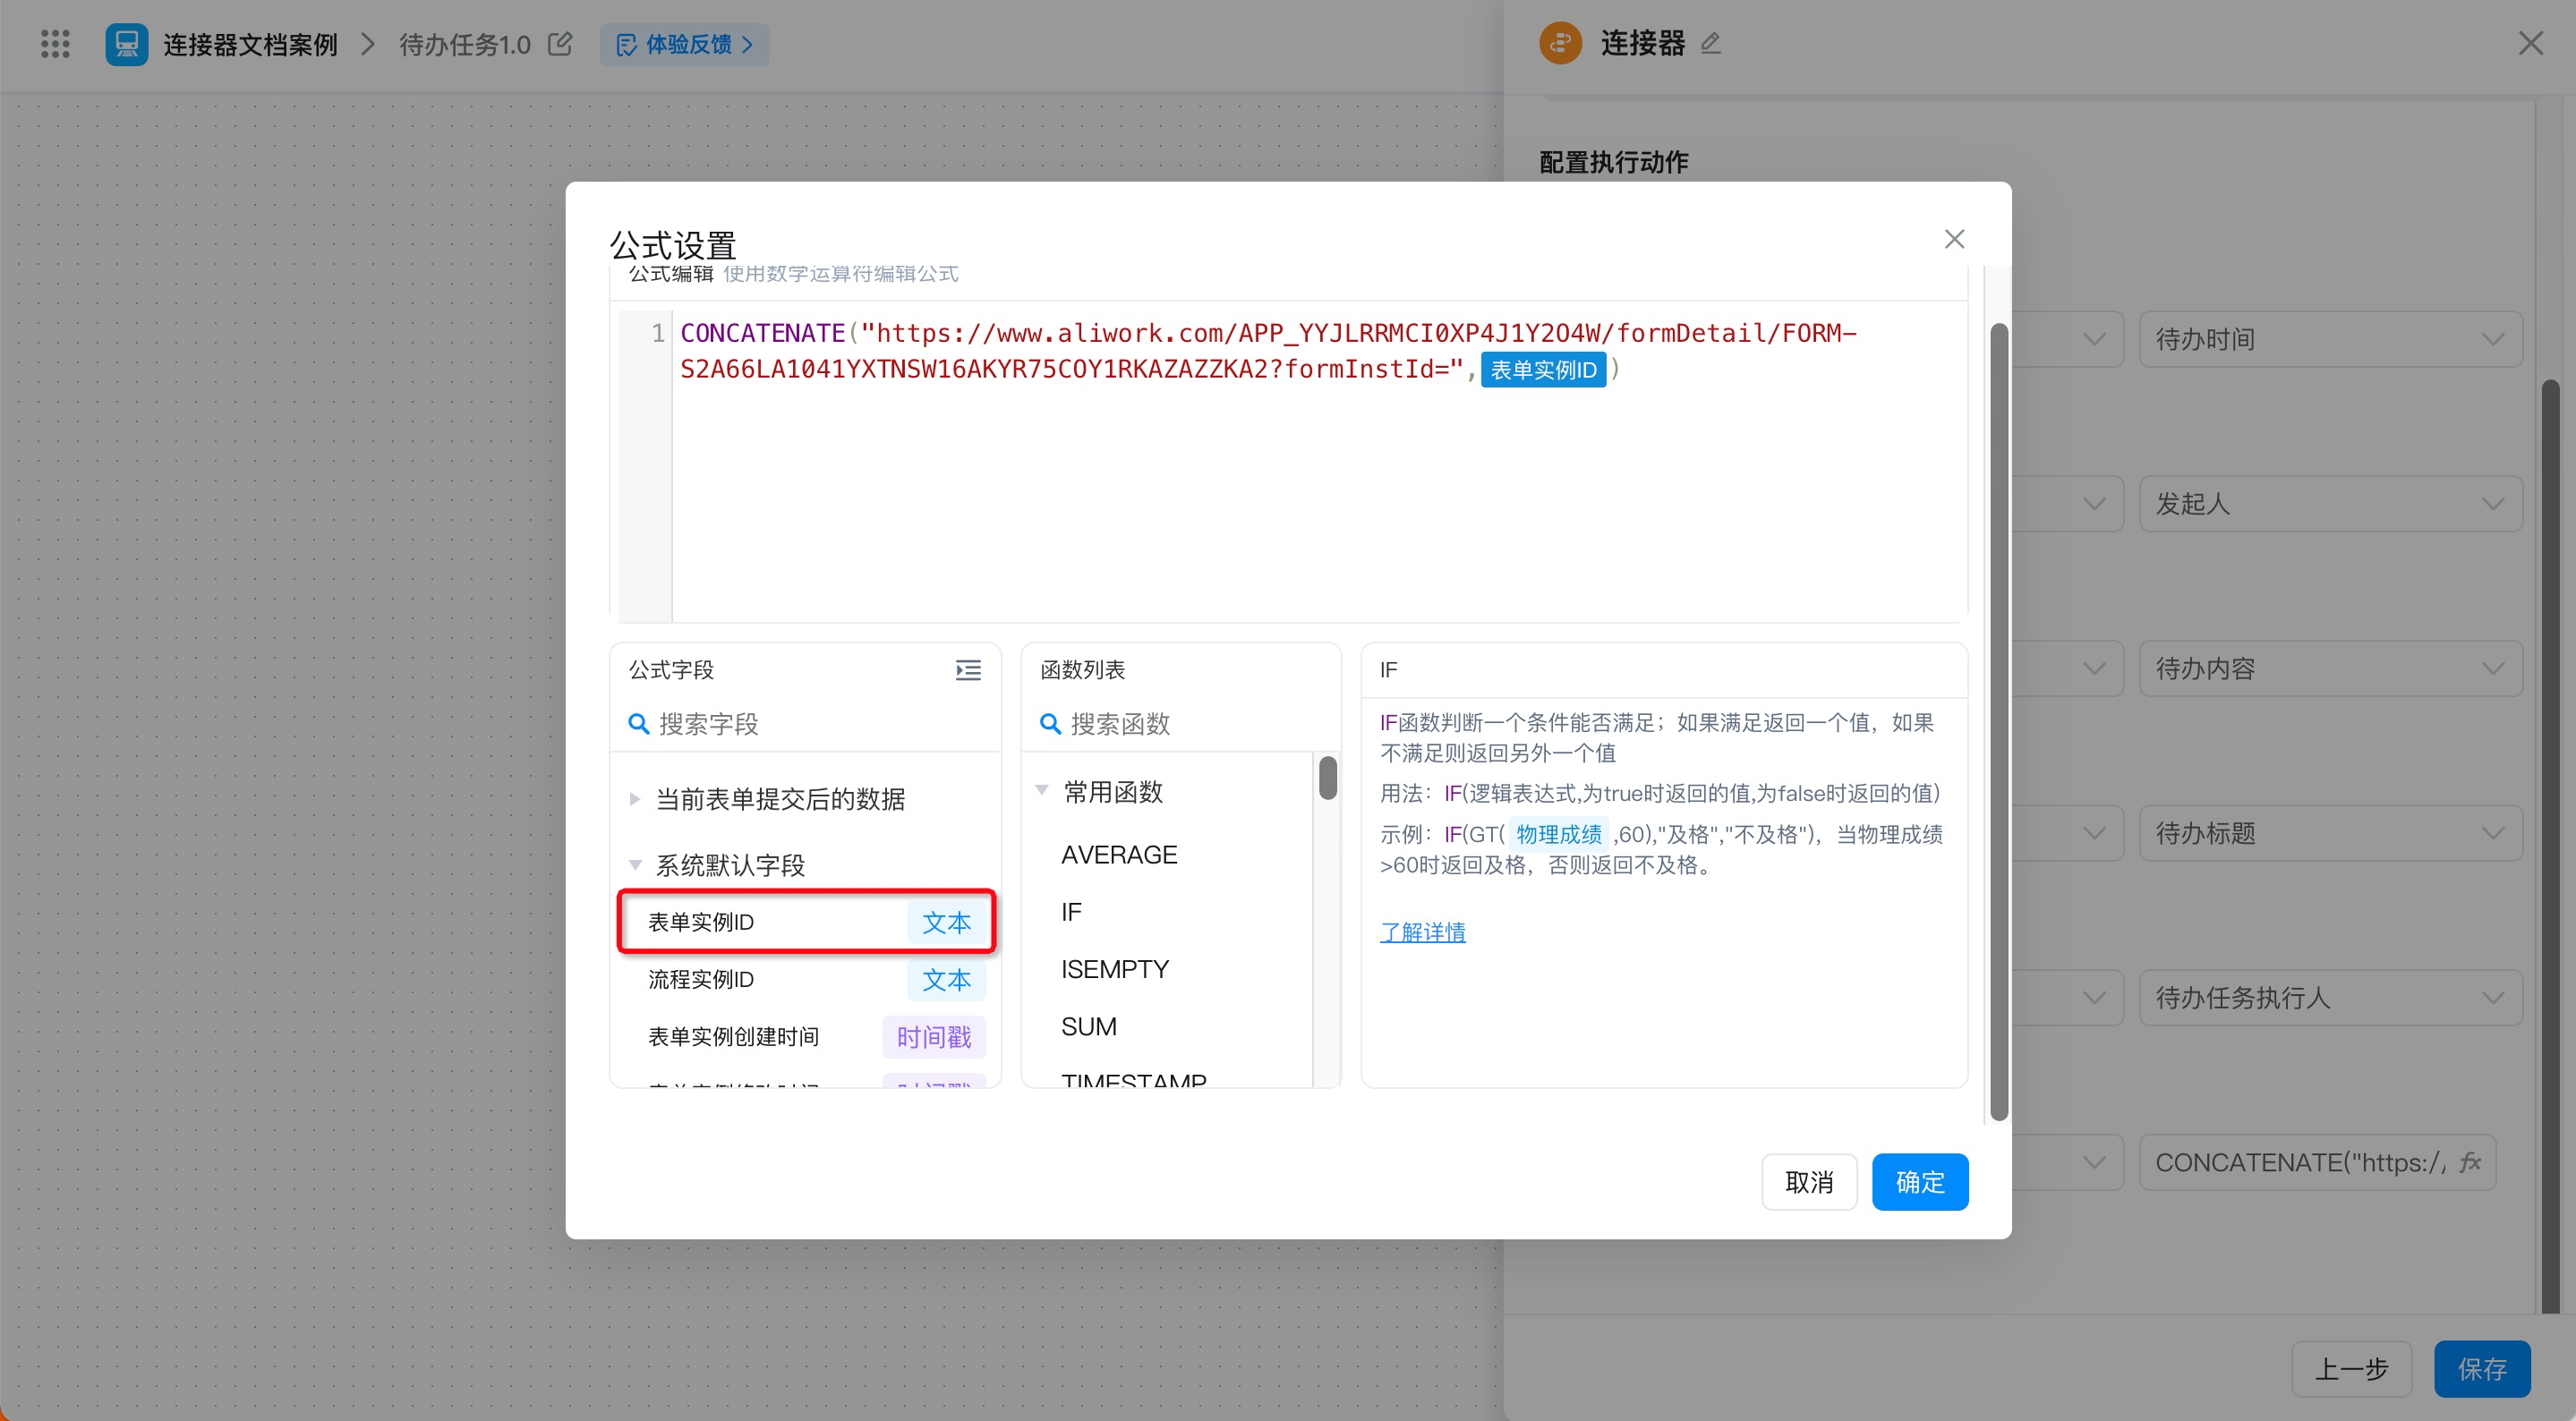Open the 待办标题 dropdown

coord(2330,833)
